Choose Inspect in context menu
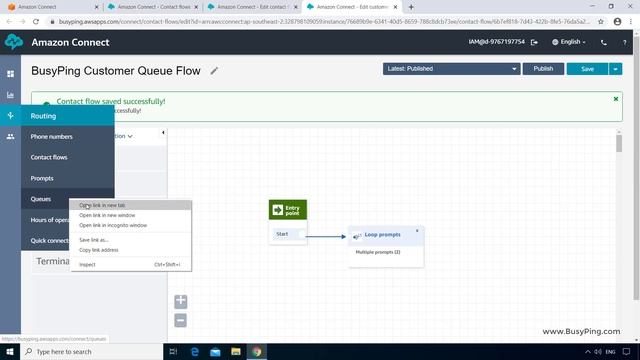 point(131,264)
